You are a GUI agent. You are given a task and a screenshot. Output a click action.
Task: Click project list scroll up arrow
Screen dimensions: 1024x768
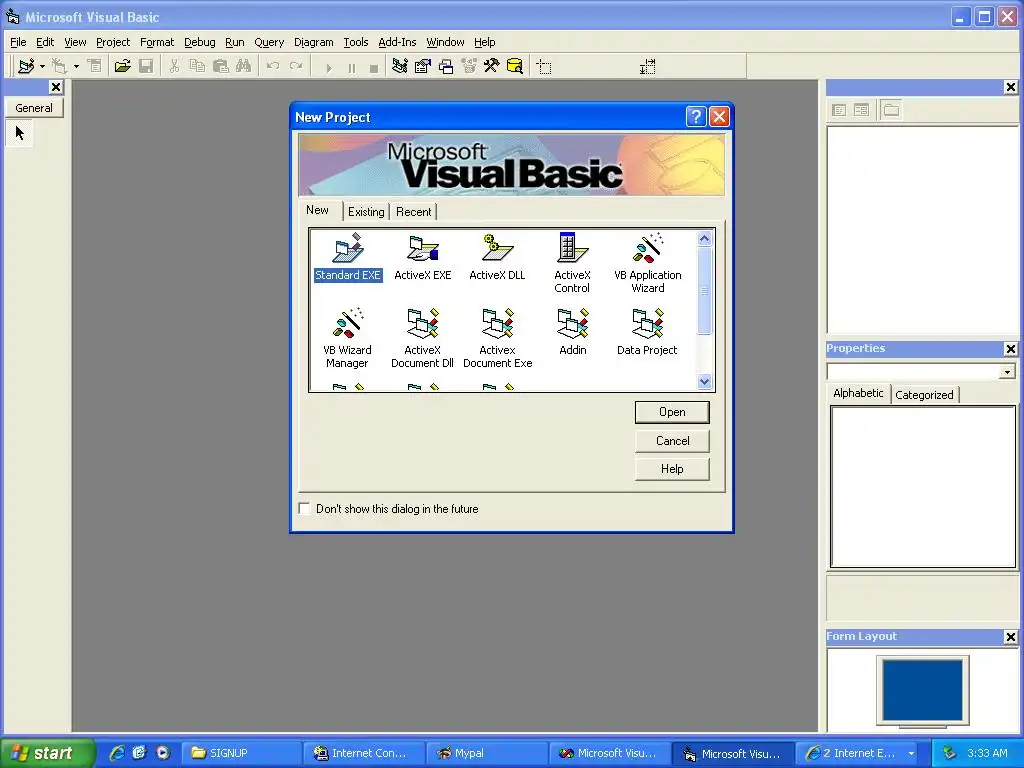point(704,238)
